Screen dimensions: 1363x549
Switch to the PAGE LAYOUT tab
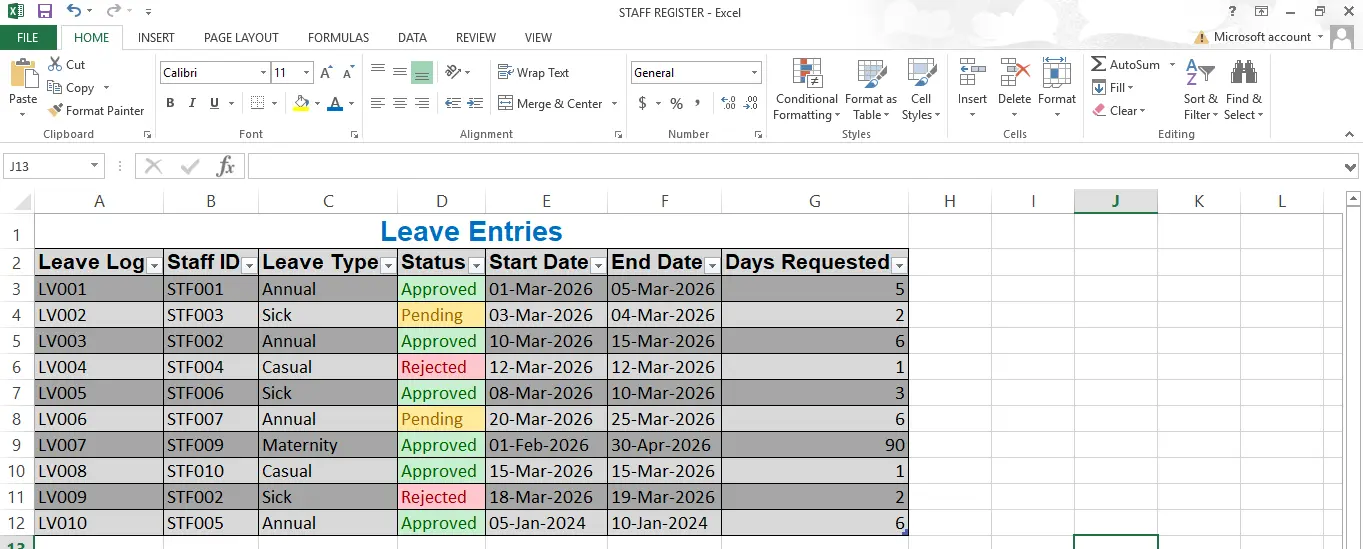pyautogui.click(x=241, y=38)
